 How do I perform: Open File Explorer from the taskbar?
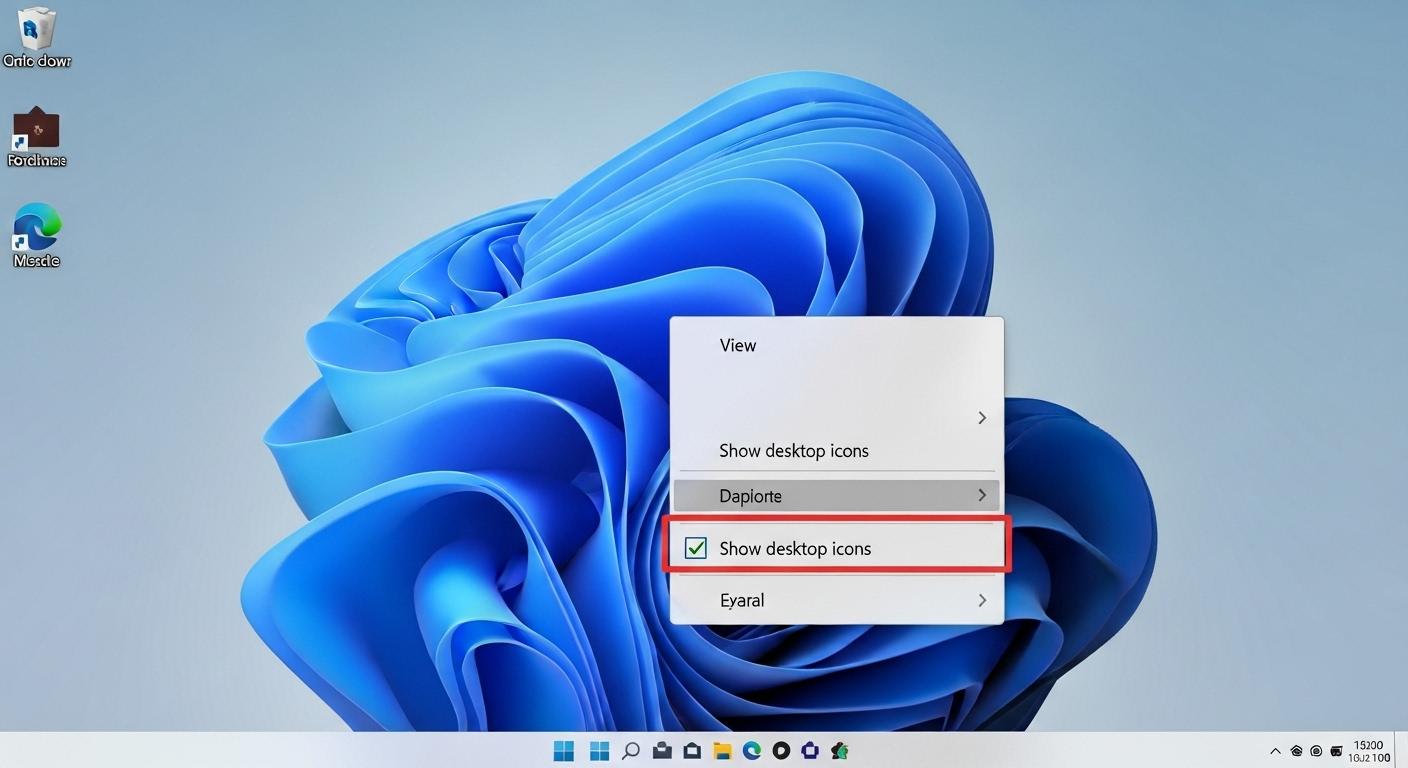point(722,750)
